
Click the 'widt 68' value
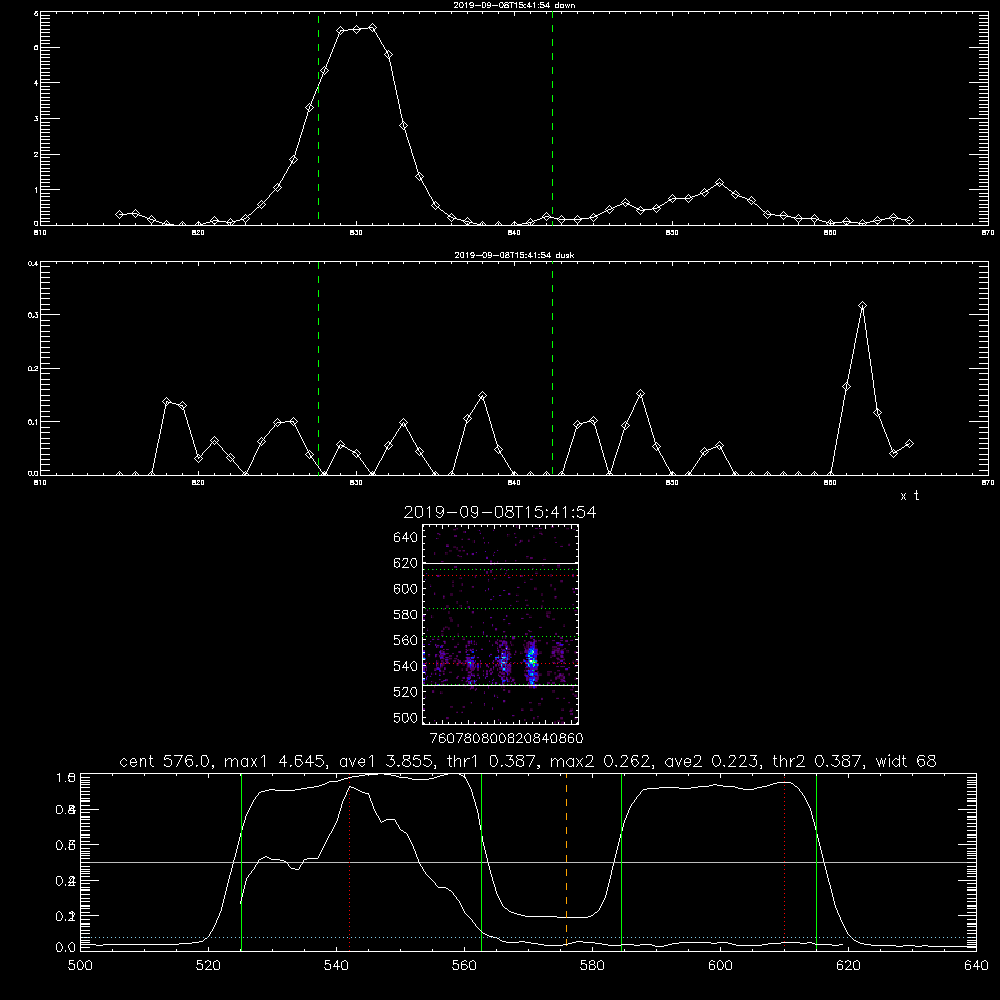coord(906,761)
